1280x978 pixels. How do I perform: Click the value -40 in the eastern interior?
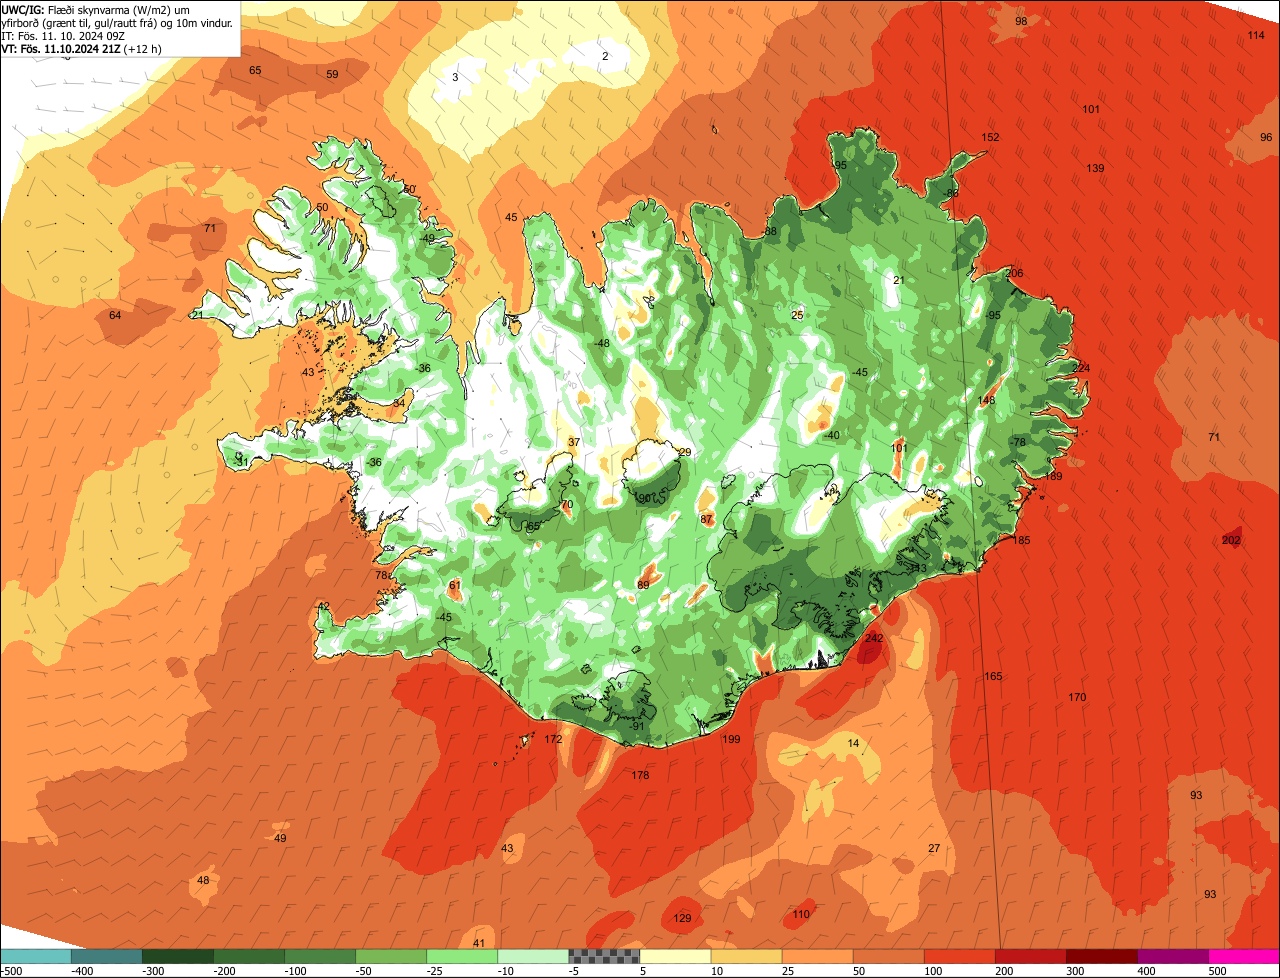tap(830, 435)
